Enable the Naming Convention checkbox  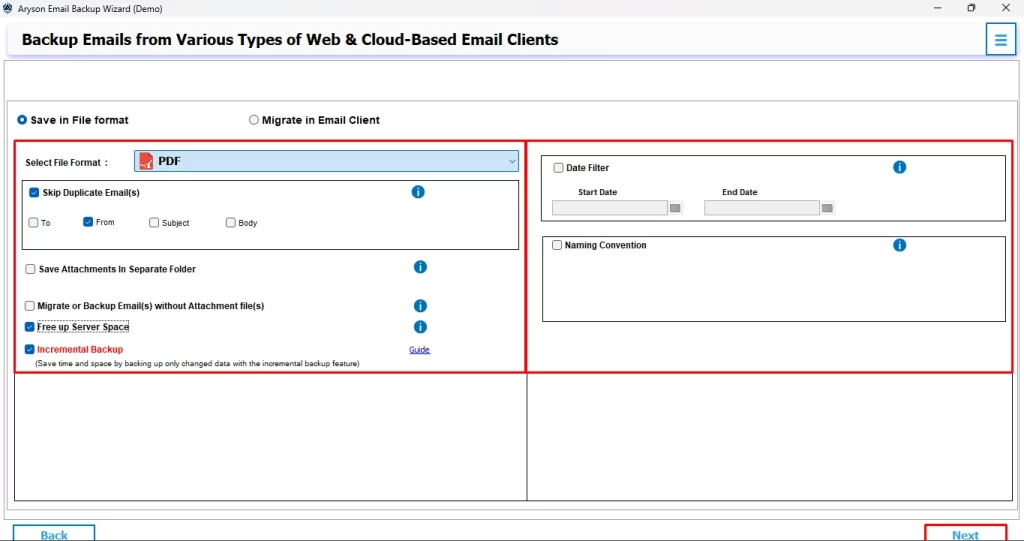(557, 245)
